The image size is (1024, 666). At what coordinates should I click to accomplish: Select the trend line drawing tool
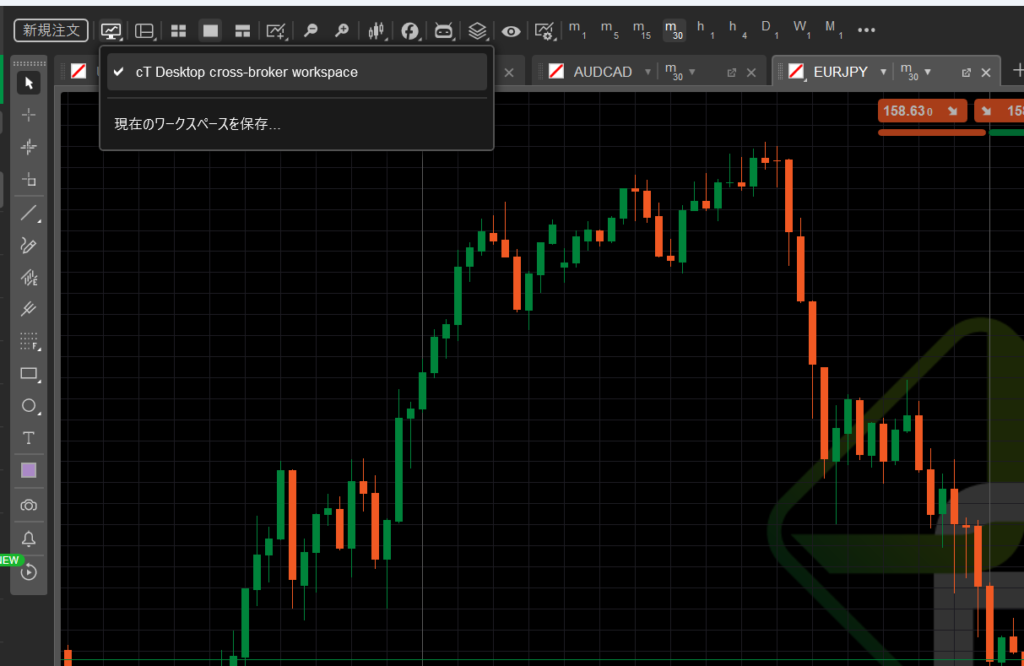[29, 213]
